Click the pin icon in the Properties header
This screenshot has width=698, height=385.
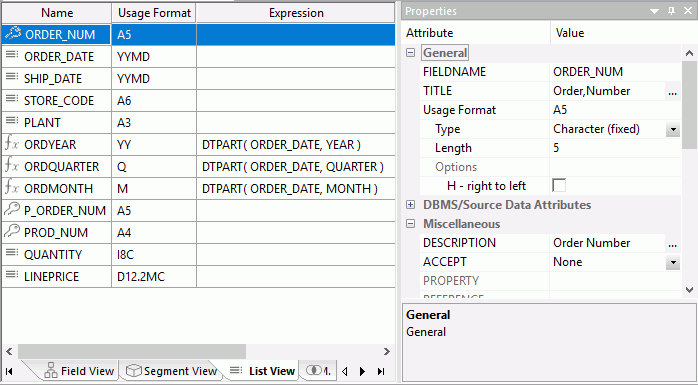coord(672,11)
